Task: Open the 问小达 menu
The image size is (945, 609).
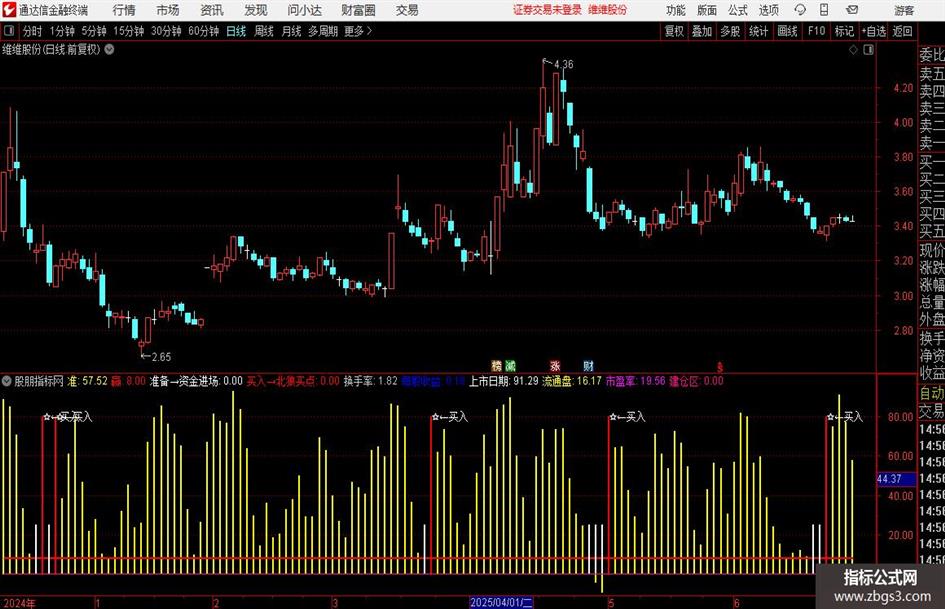Action: coord(304,10)
